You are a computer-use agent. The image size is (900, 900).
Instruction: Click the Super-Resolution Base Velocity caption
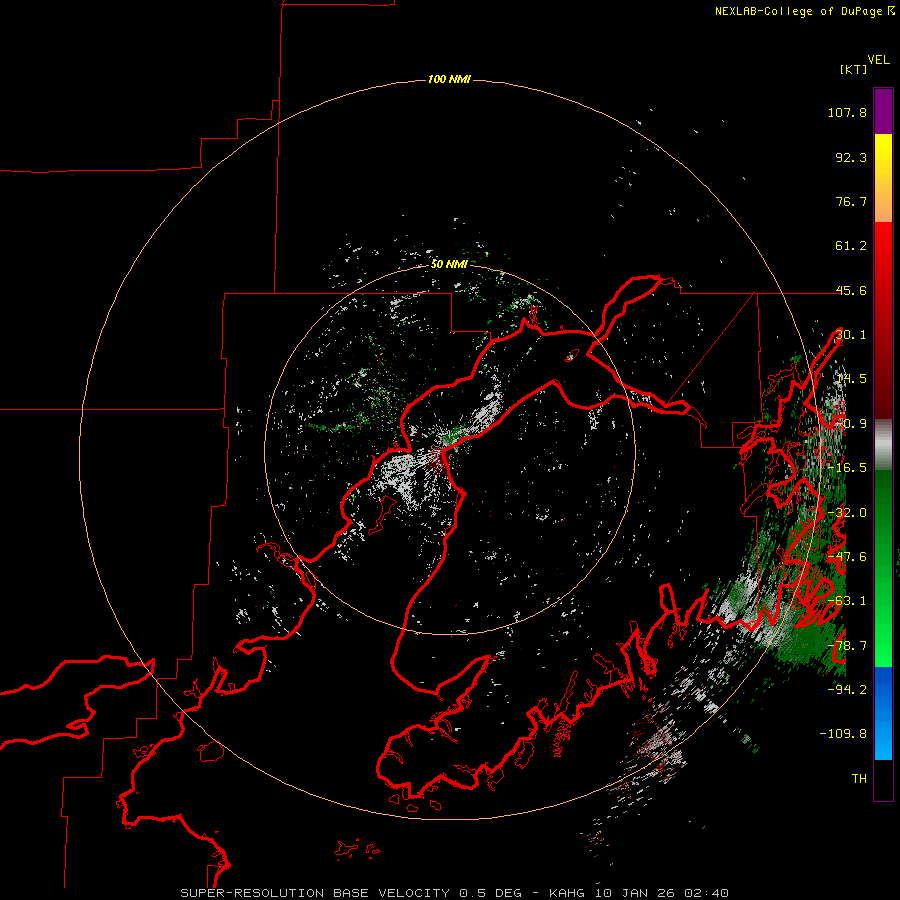click(x=455, y=893)
